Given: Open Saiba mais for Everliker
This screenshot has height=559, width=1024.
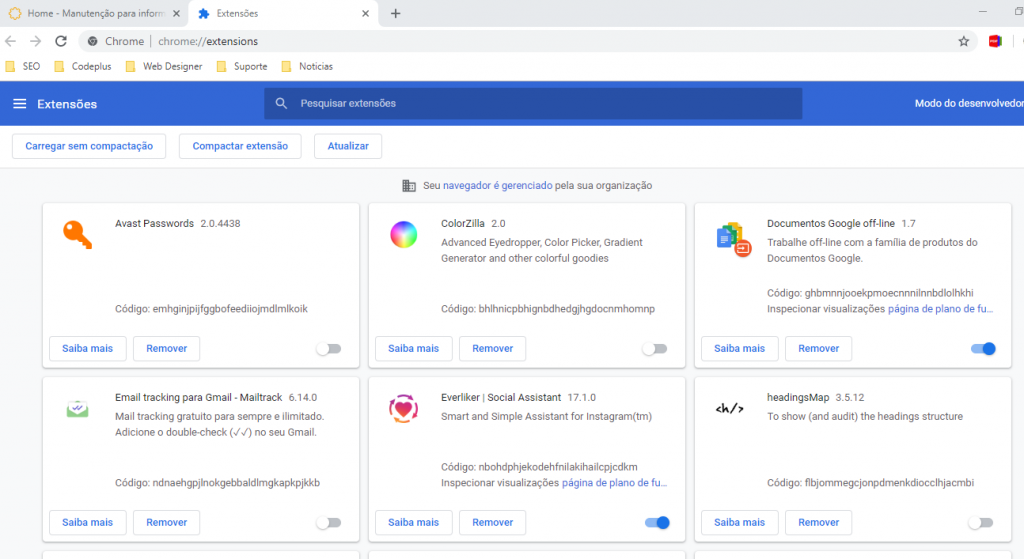Looking at the screenshot, I should click(x=413, y=522).
